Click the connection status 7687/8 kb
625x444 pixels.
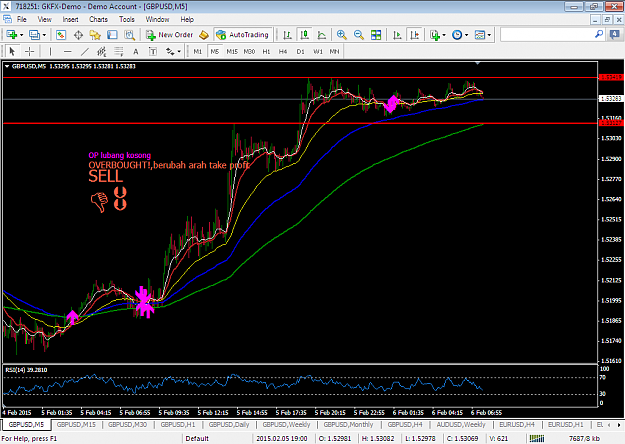584,438
